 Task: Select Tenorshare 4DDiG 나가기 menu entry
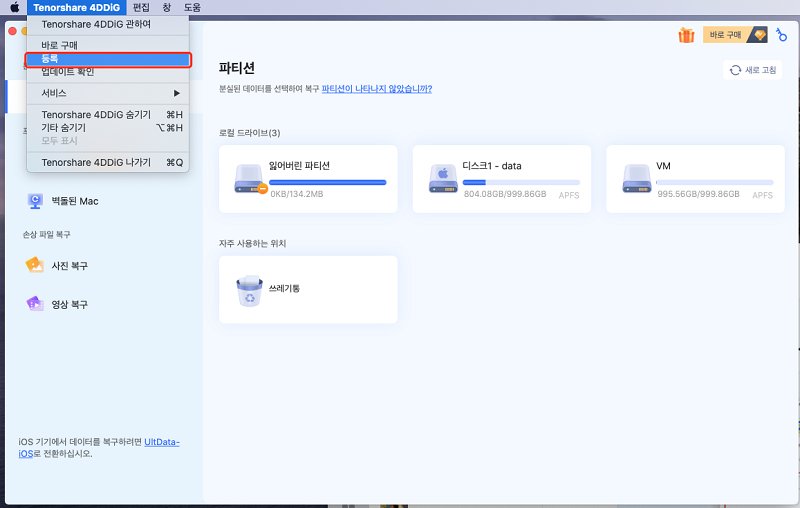(108, 162)
